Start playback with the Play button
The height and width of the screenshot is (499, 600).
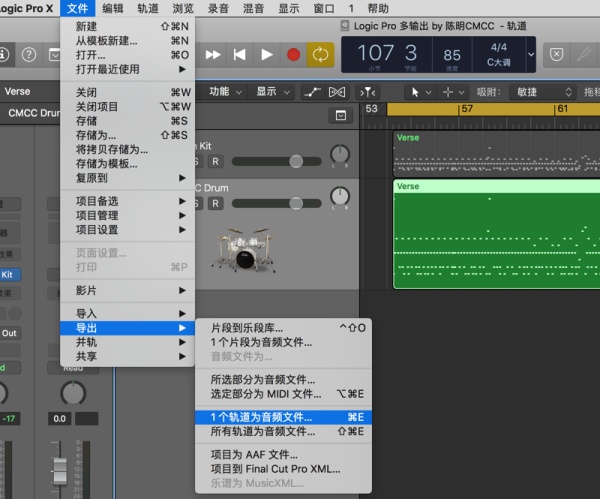coord(266,55)
